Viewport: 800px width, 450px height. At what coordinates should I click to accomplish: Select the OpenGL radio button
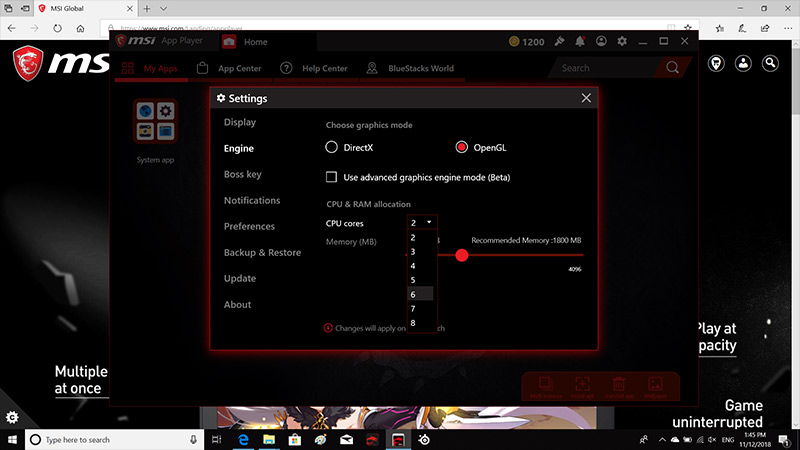coord(461,148)
